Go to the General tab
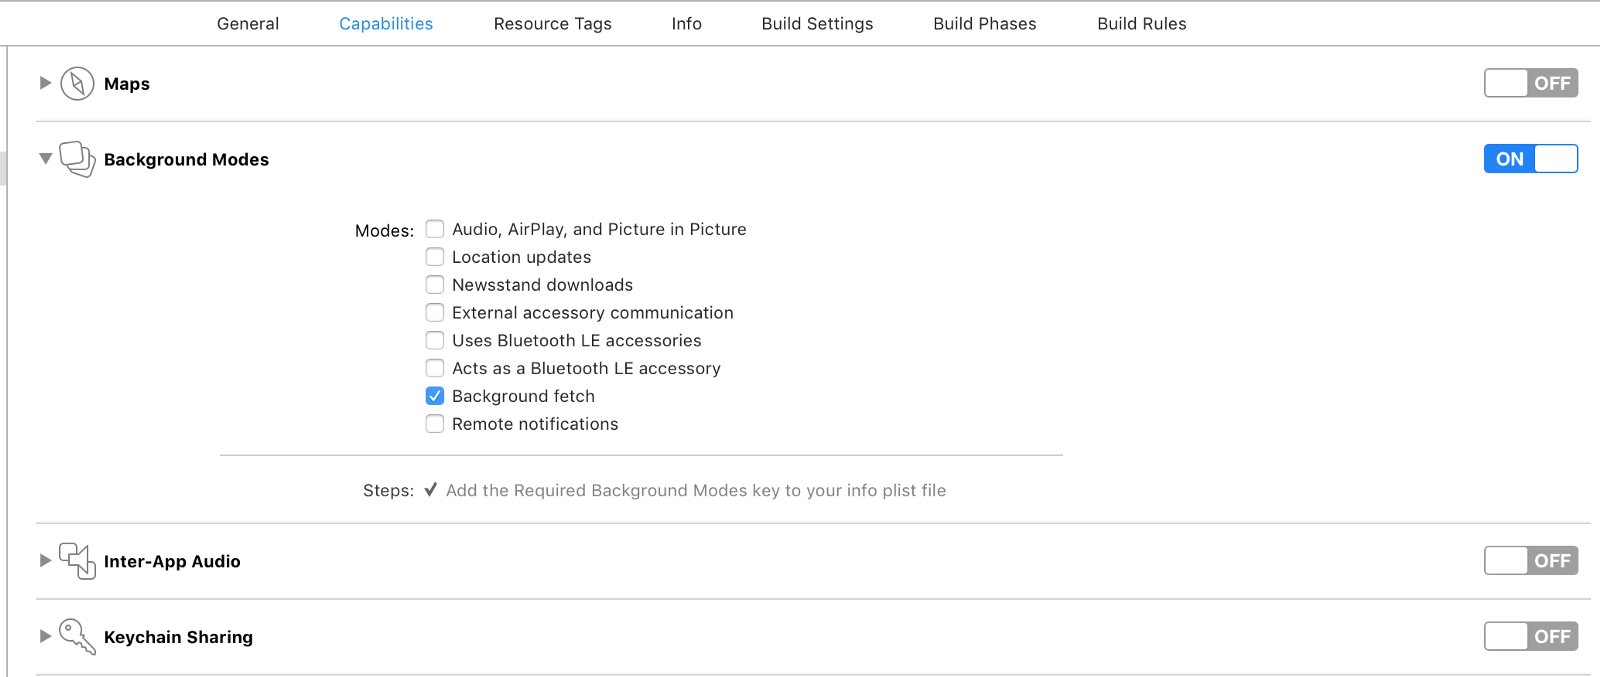This screenshot has height=677, width=1600. click(x=248, y=24)
